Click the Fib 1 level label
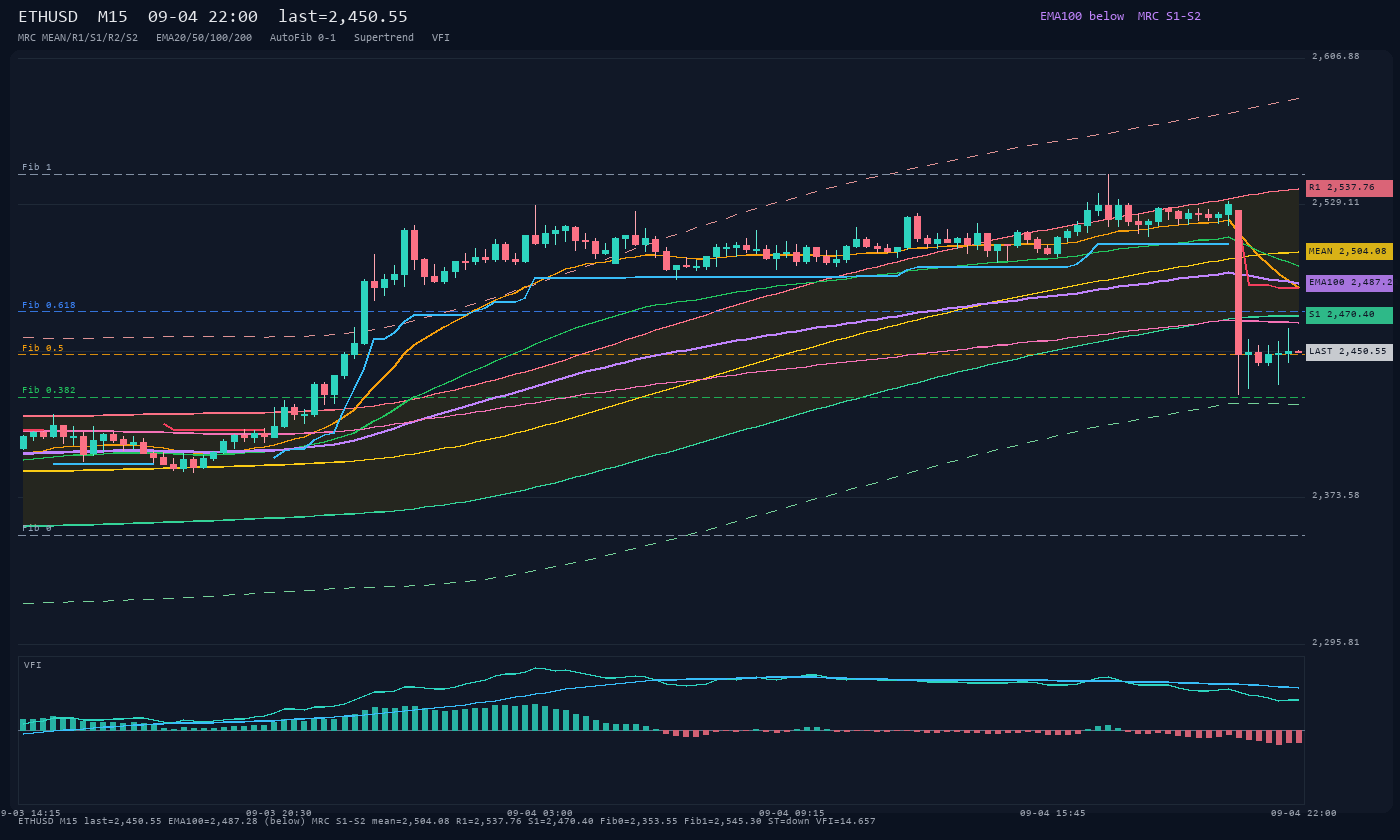Image resolution: width=1400 pixels, height=840 pixels. pyautogui.click(x=37, y=167)
